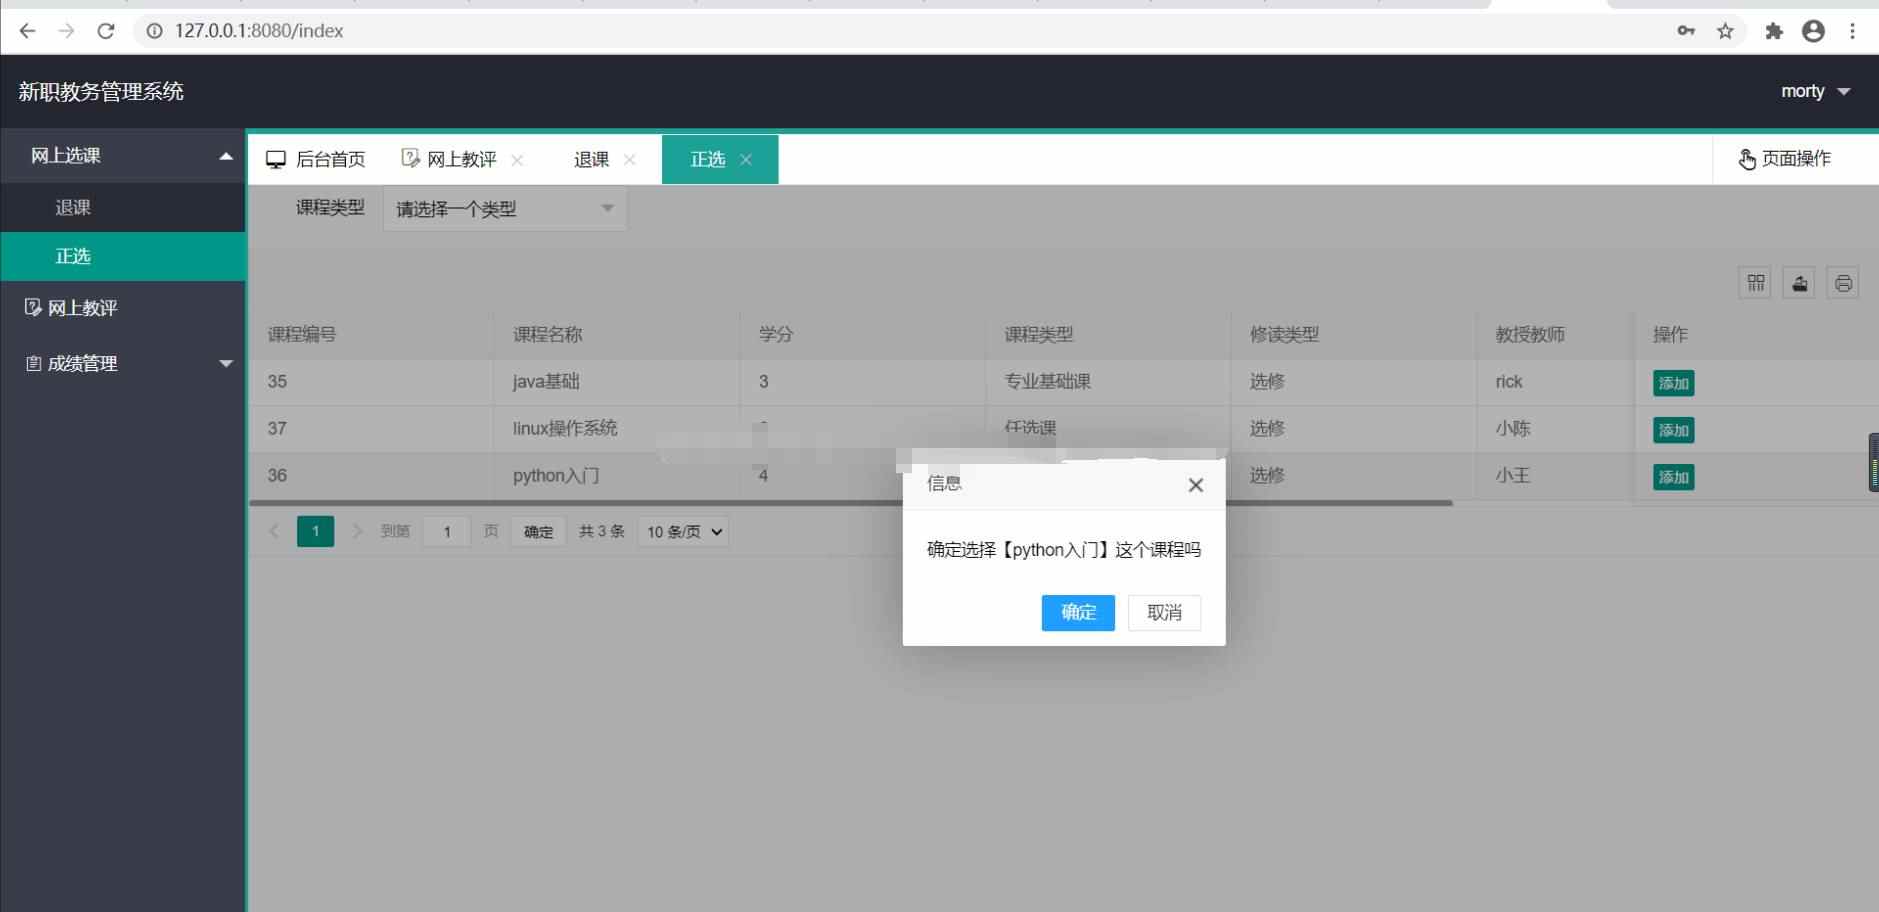Close the 信息 dialog with the X
The height and width of the screenshot is (912, 1879).
(1195, 485)
